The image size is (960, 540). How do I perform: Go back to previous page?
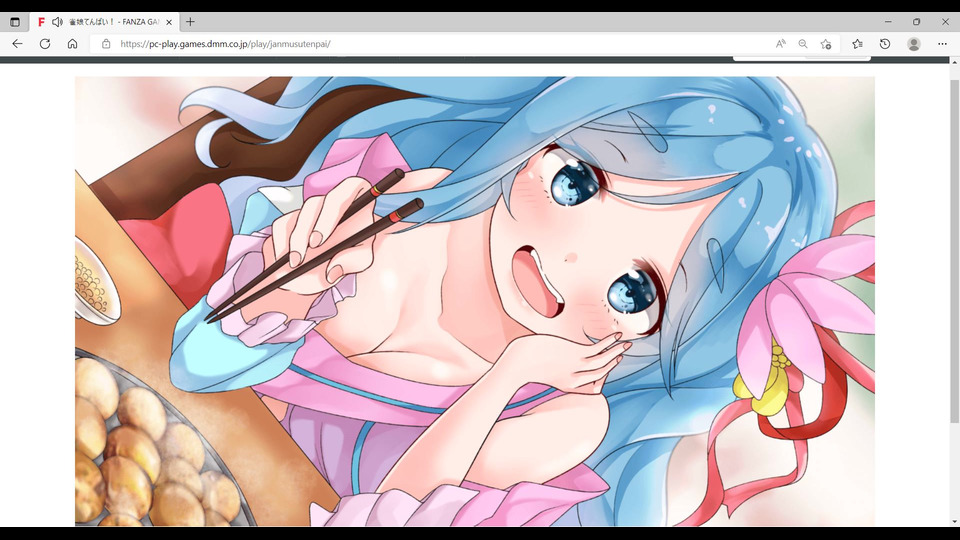pyautogui.click(x=17, y=44)
